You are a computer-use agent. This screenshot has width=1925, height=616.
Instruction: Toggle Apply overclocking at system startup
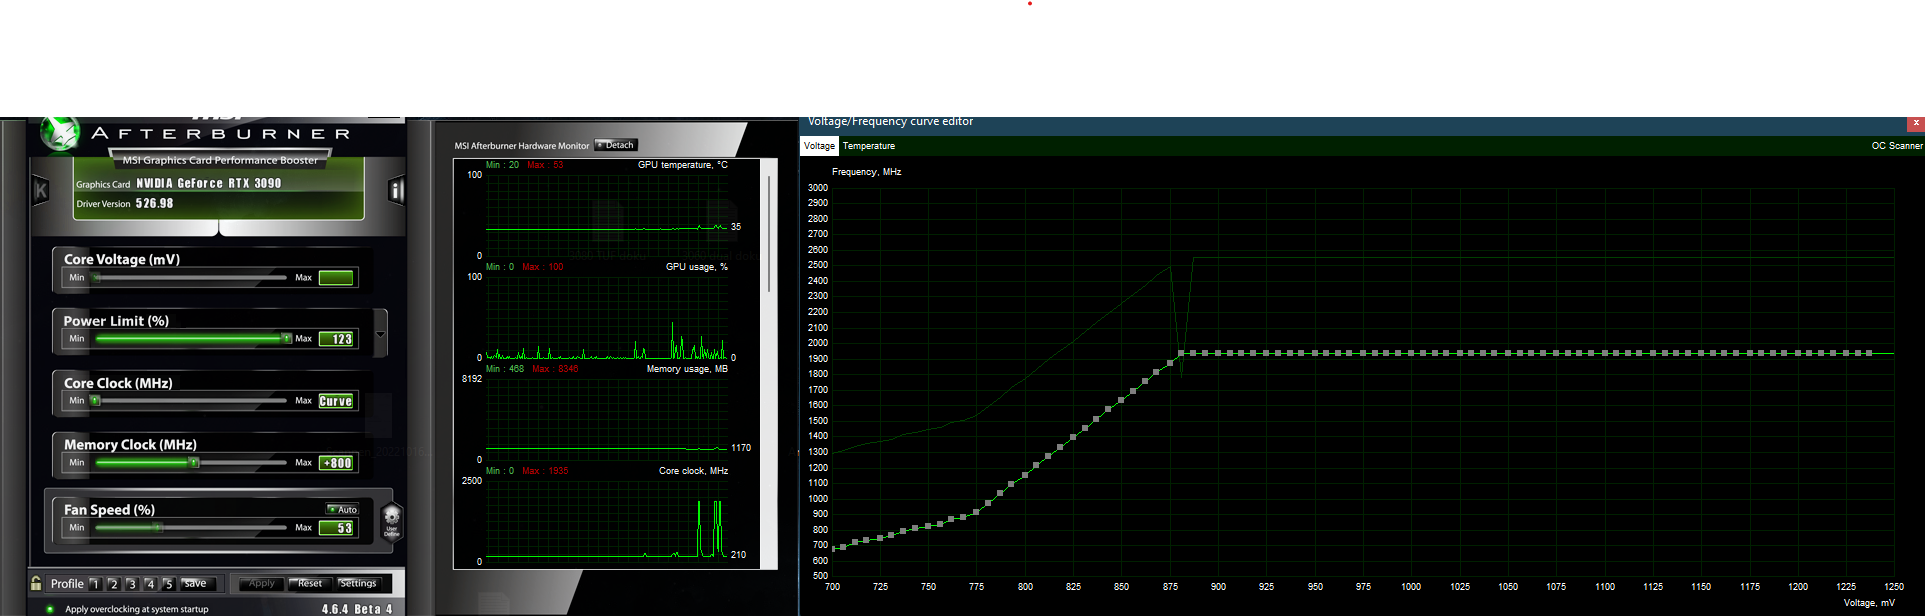(50, 608)
